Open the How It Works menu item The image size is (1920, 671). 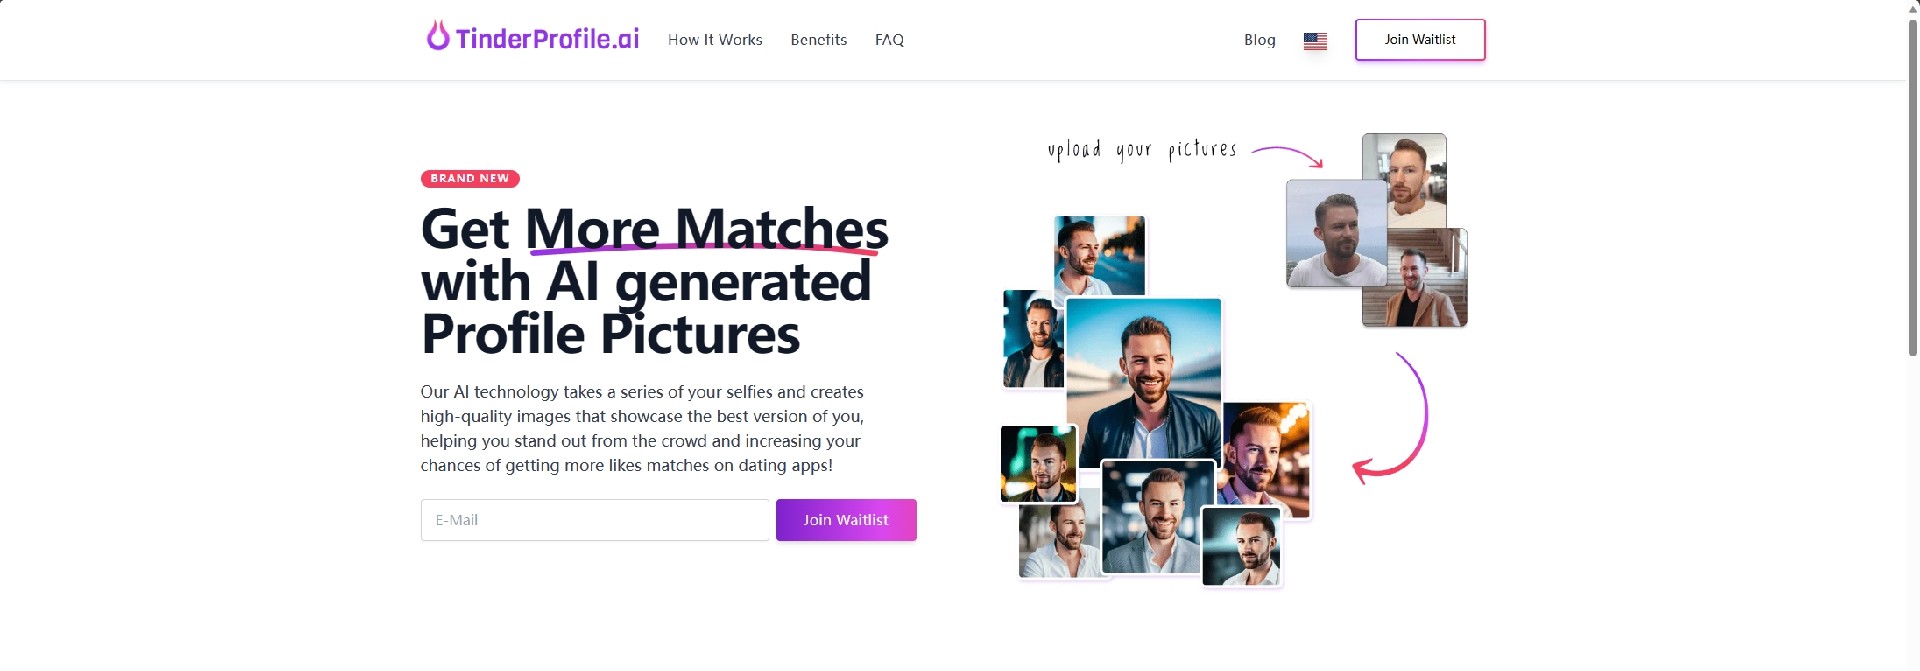pos(715,40)
